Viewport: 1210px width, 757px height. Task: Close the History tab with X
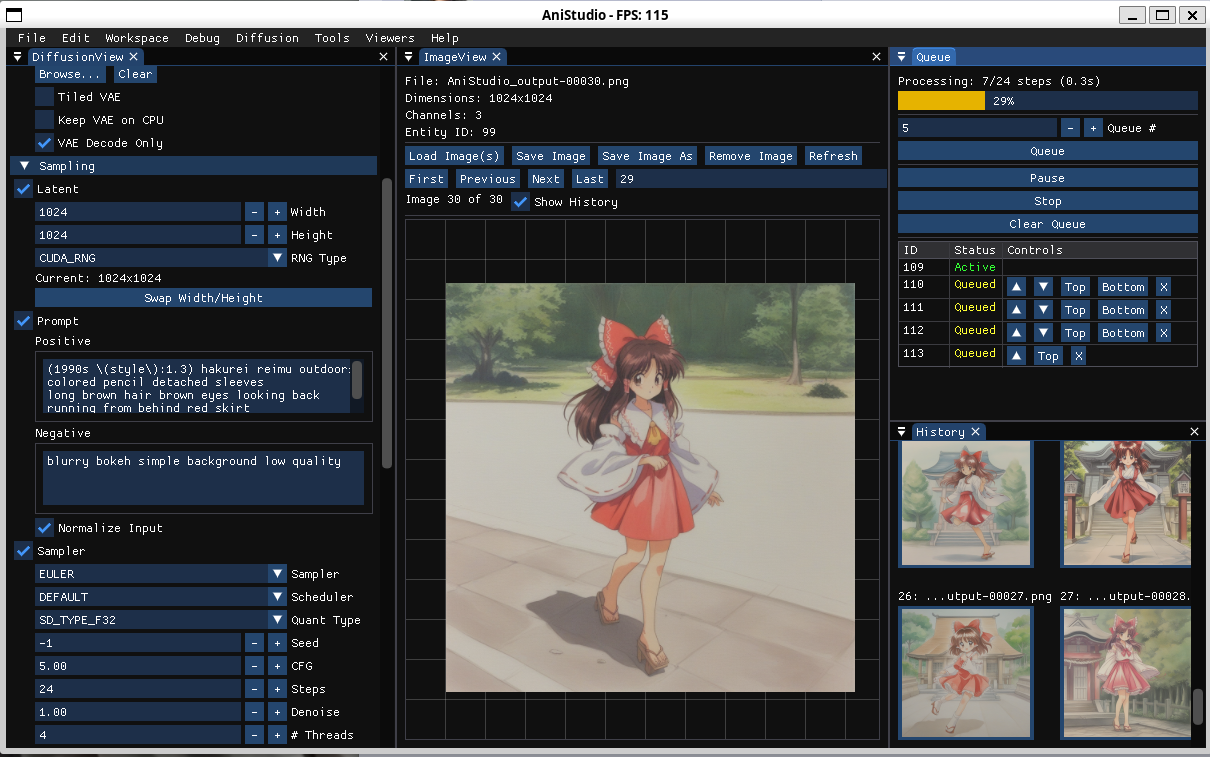coord(975,432)
